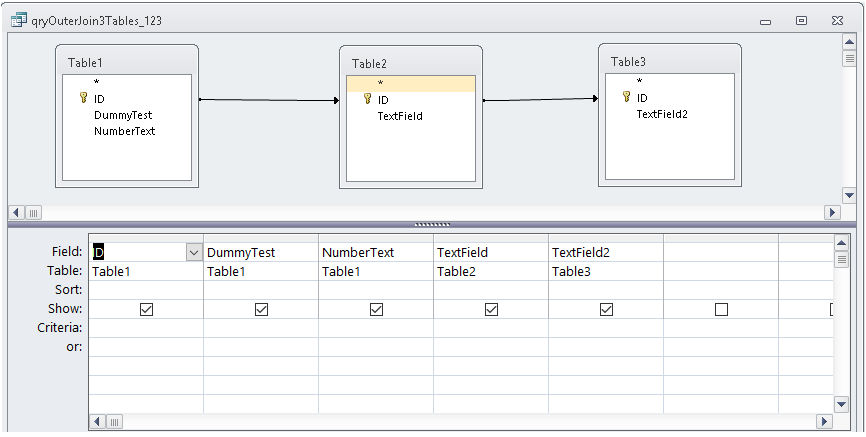
Task: Click the upper pane scroll down arrow
Action: [x=849, y=195]
